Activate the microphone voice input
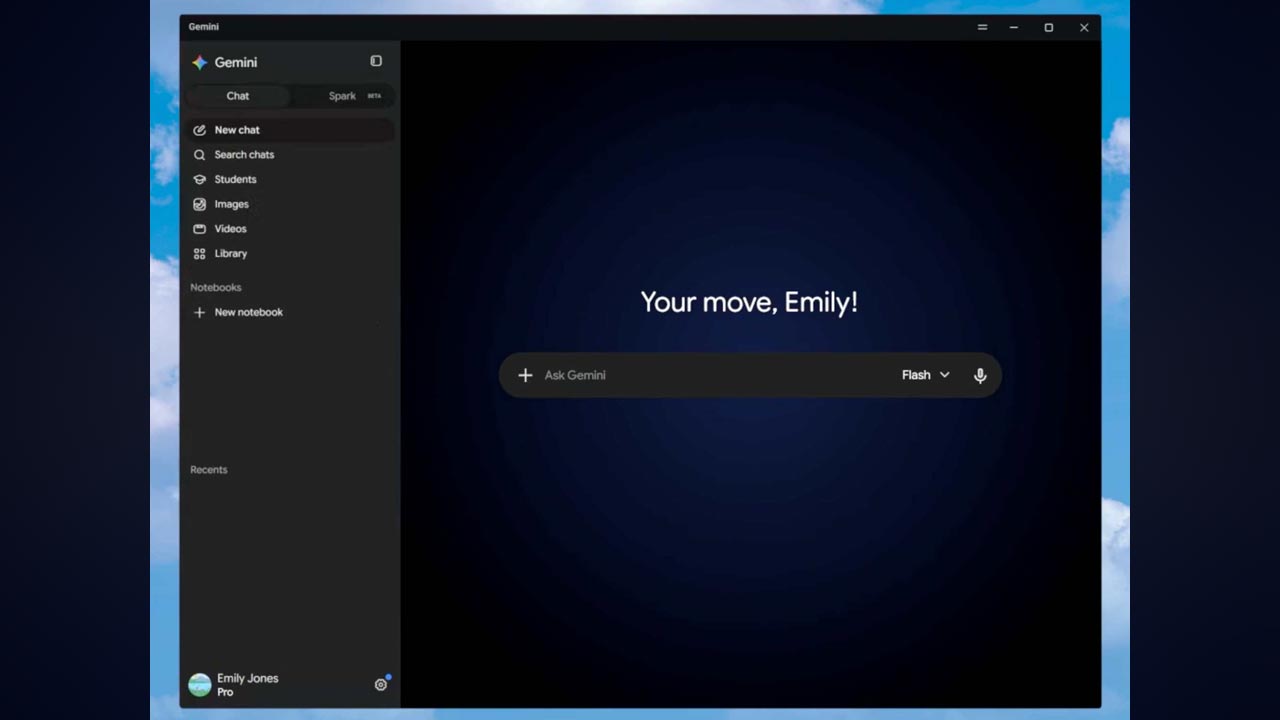Image resolution: width=1280 pixels, height=720 pixels. (x=980, y=375)
